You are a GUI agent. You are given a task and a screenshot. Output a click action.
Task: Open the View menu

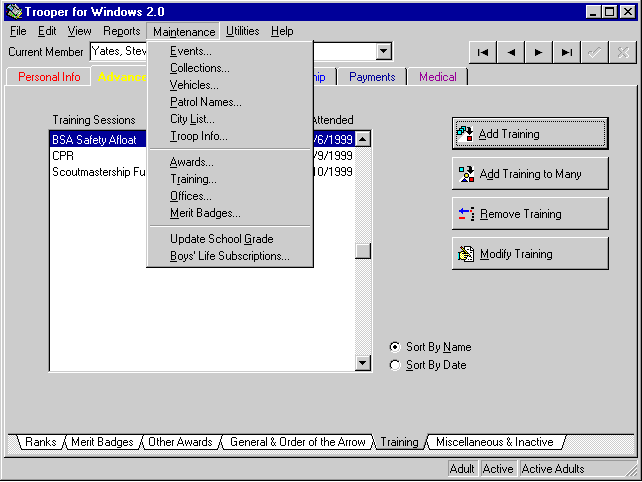point(79,31)
